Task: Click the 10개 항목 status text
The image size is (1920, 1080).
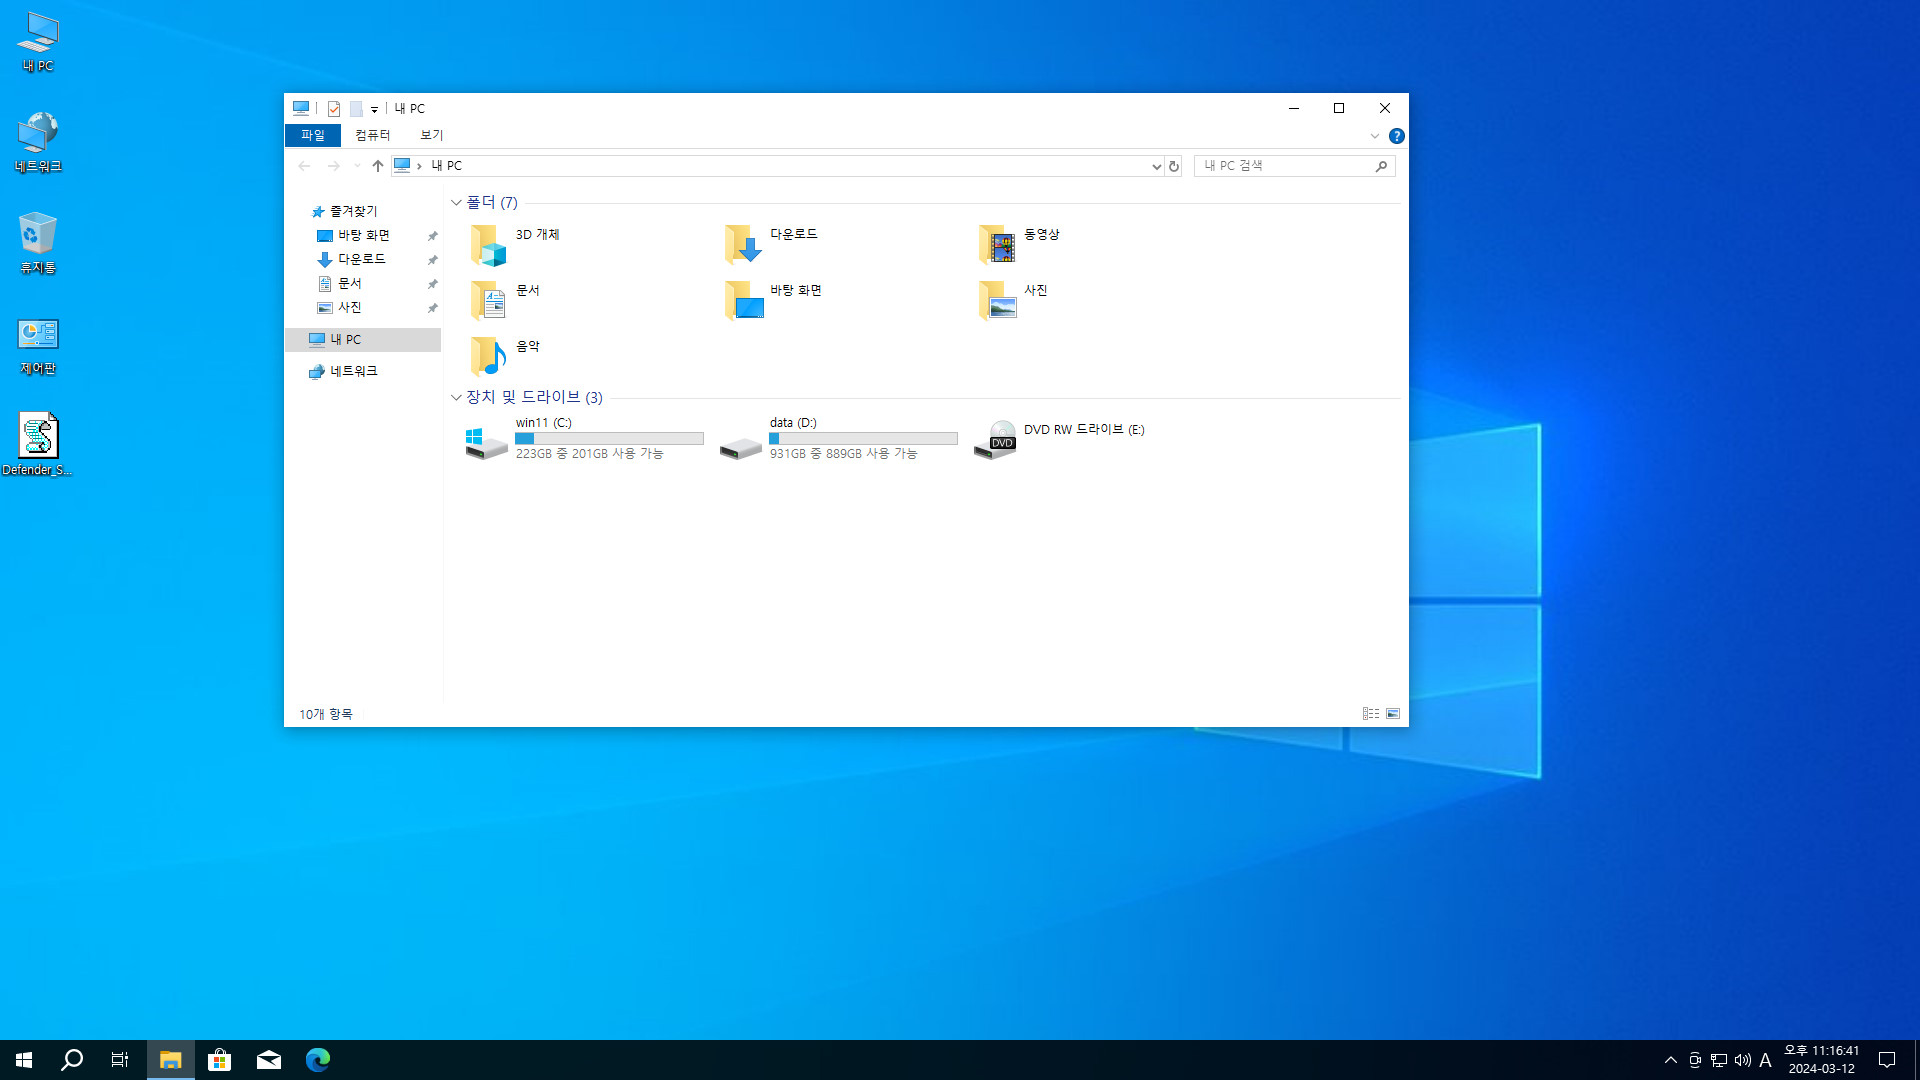Action: 326,714
